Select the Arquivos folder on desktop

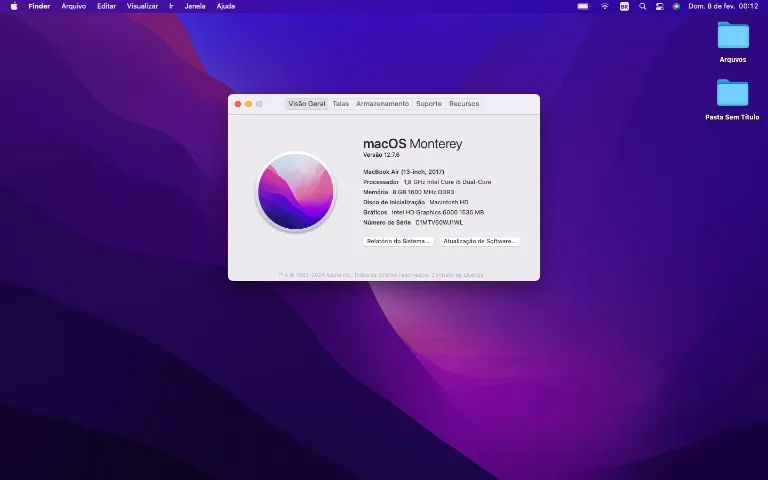point(732,36)
